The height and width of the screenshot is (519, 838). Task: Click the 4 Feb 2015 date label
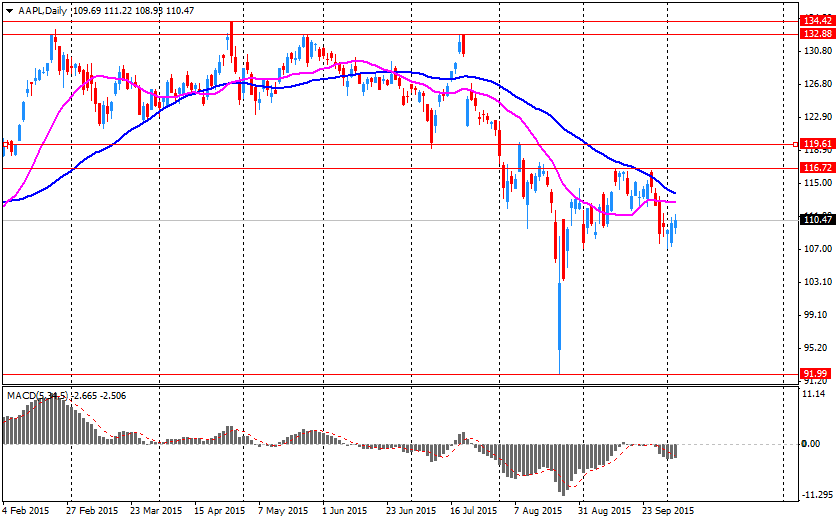(25, 510)
